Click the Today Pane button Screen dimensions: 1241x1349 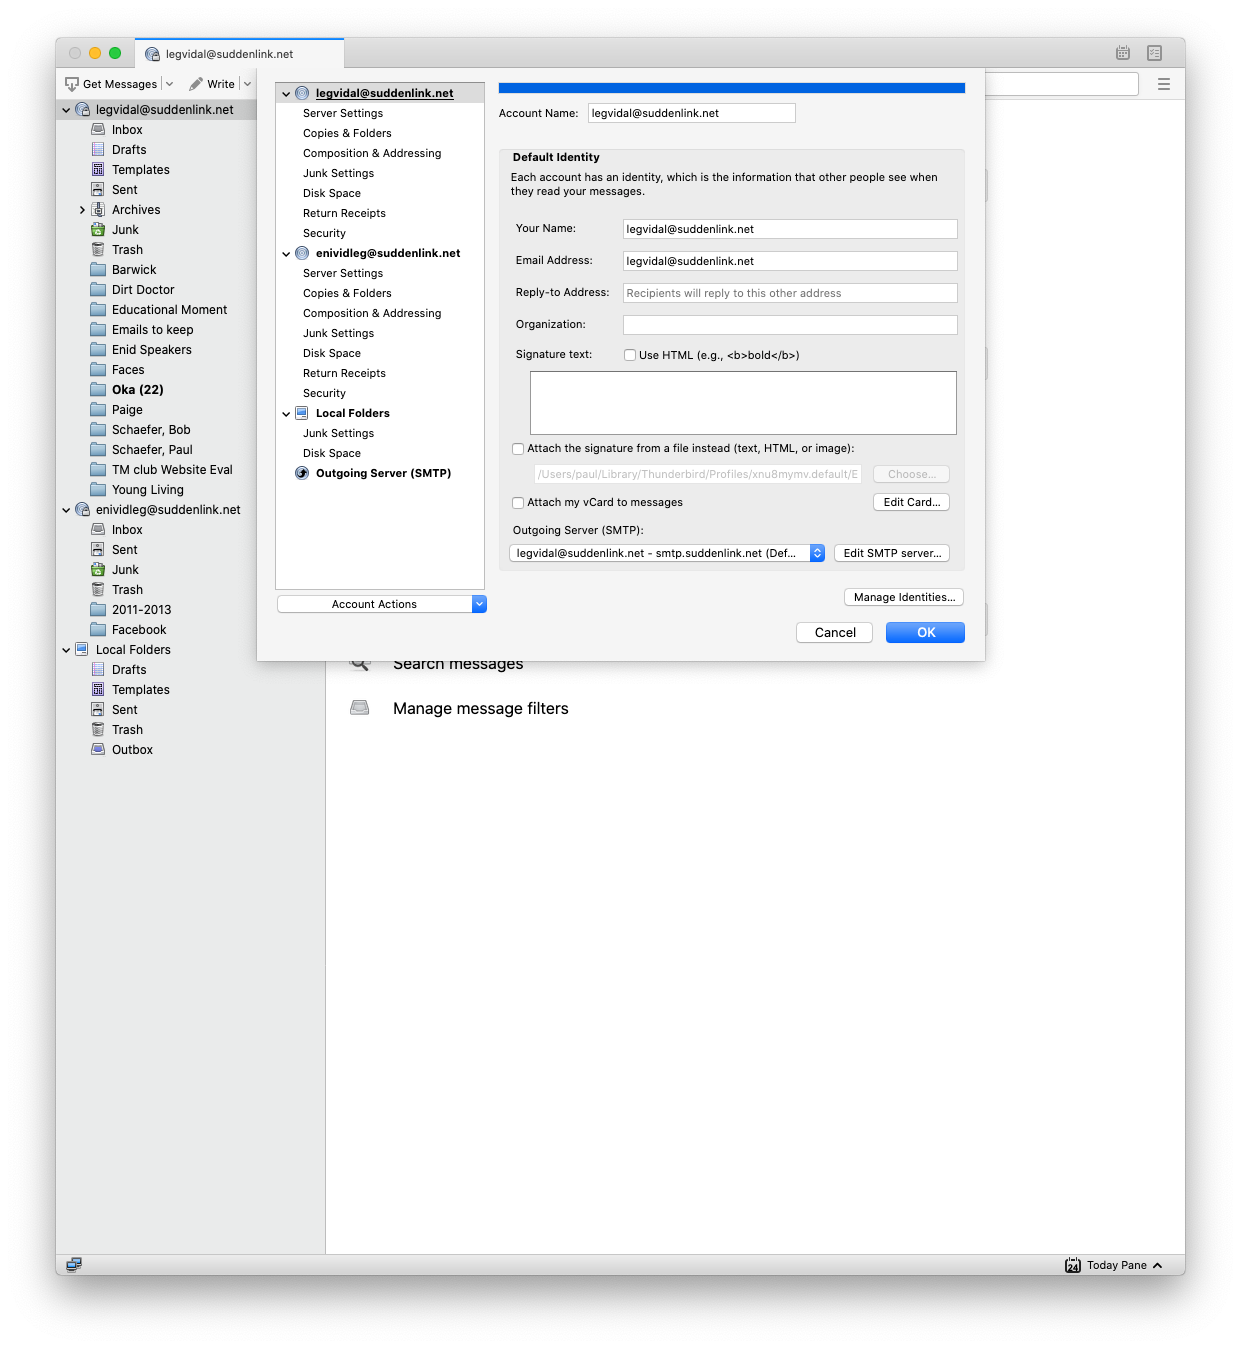pos(1114,1265)
